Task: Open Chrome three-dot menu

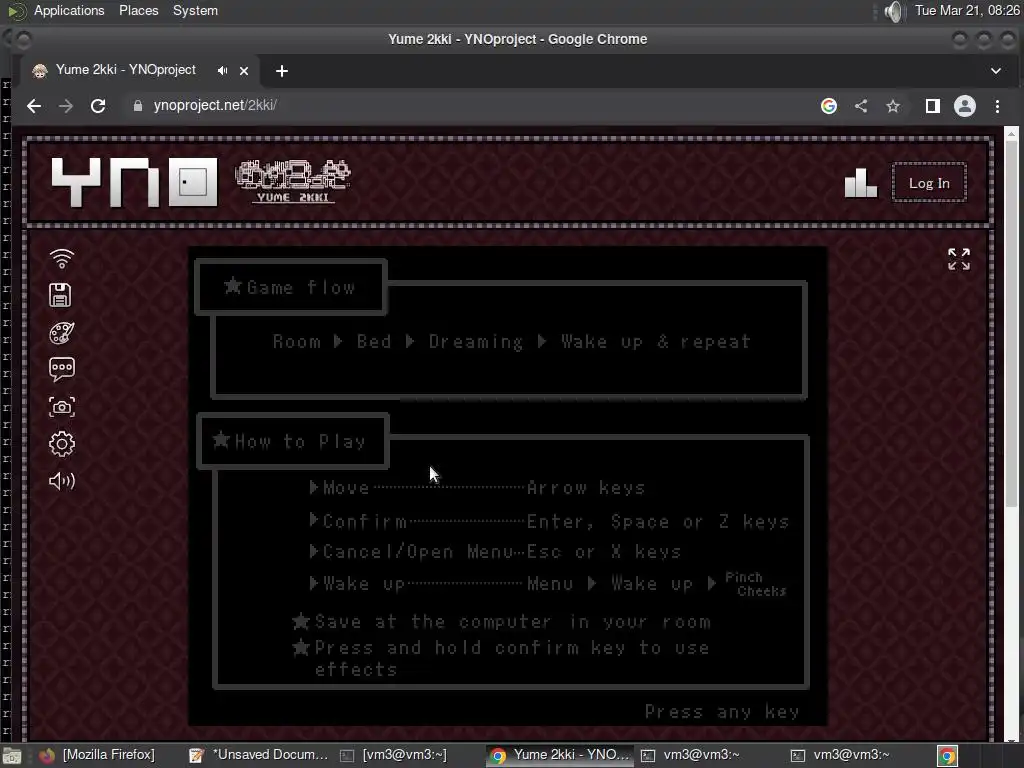Action: point(997,106)
